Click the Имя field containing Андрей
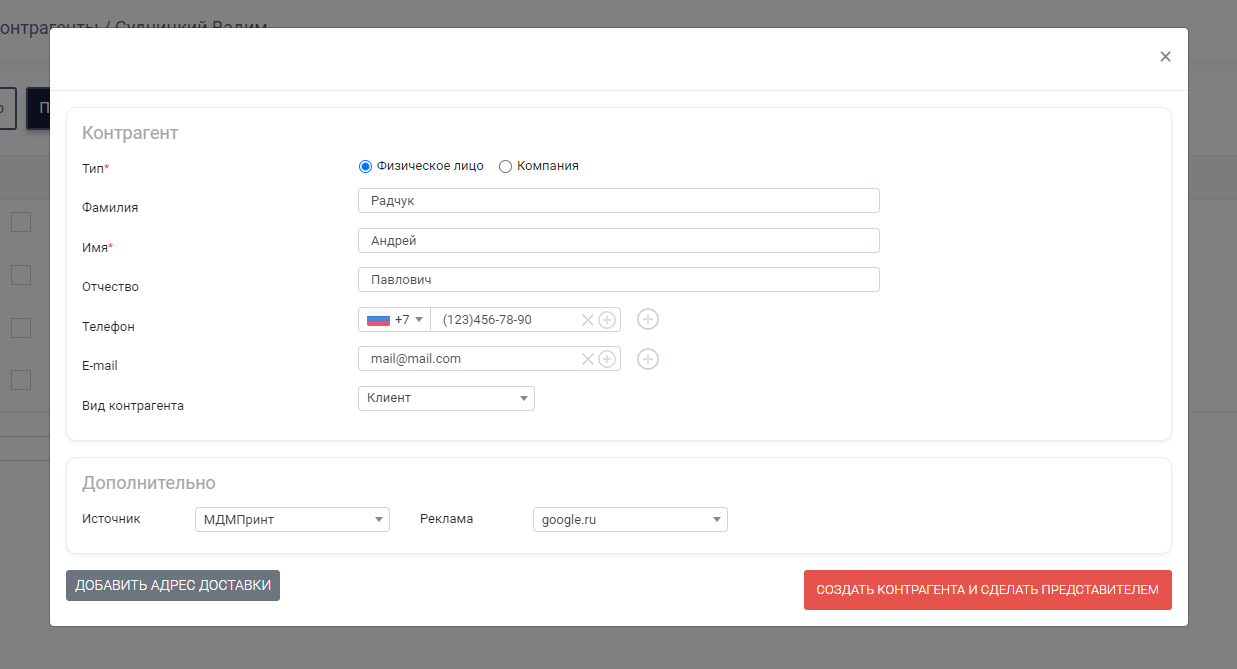This screenshot has height=669, width=1237. pos(619,241)
